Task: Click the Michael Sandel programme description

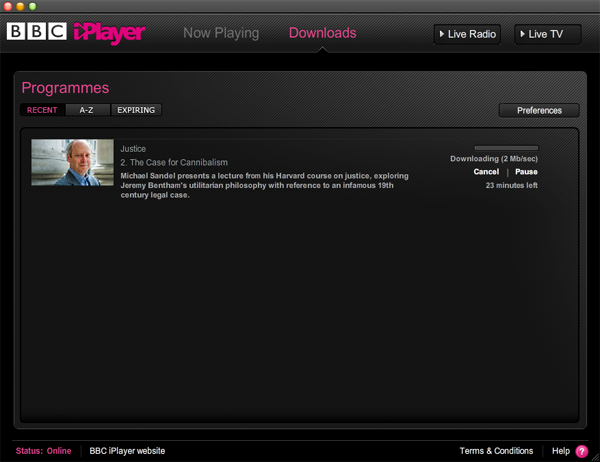Action: 264,185
